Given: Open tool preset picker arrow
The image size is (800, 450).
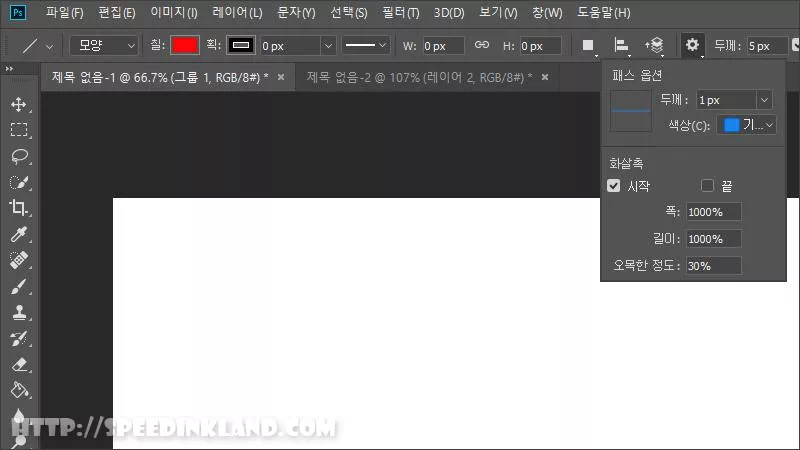Looking at the screenshot, I should pos(49,46).
